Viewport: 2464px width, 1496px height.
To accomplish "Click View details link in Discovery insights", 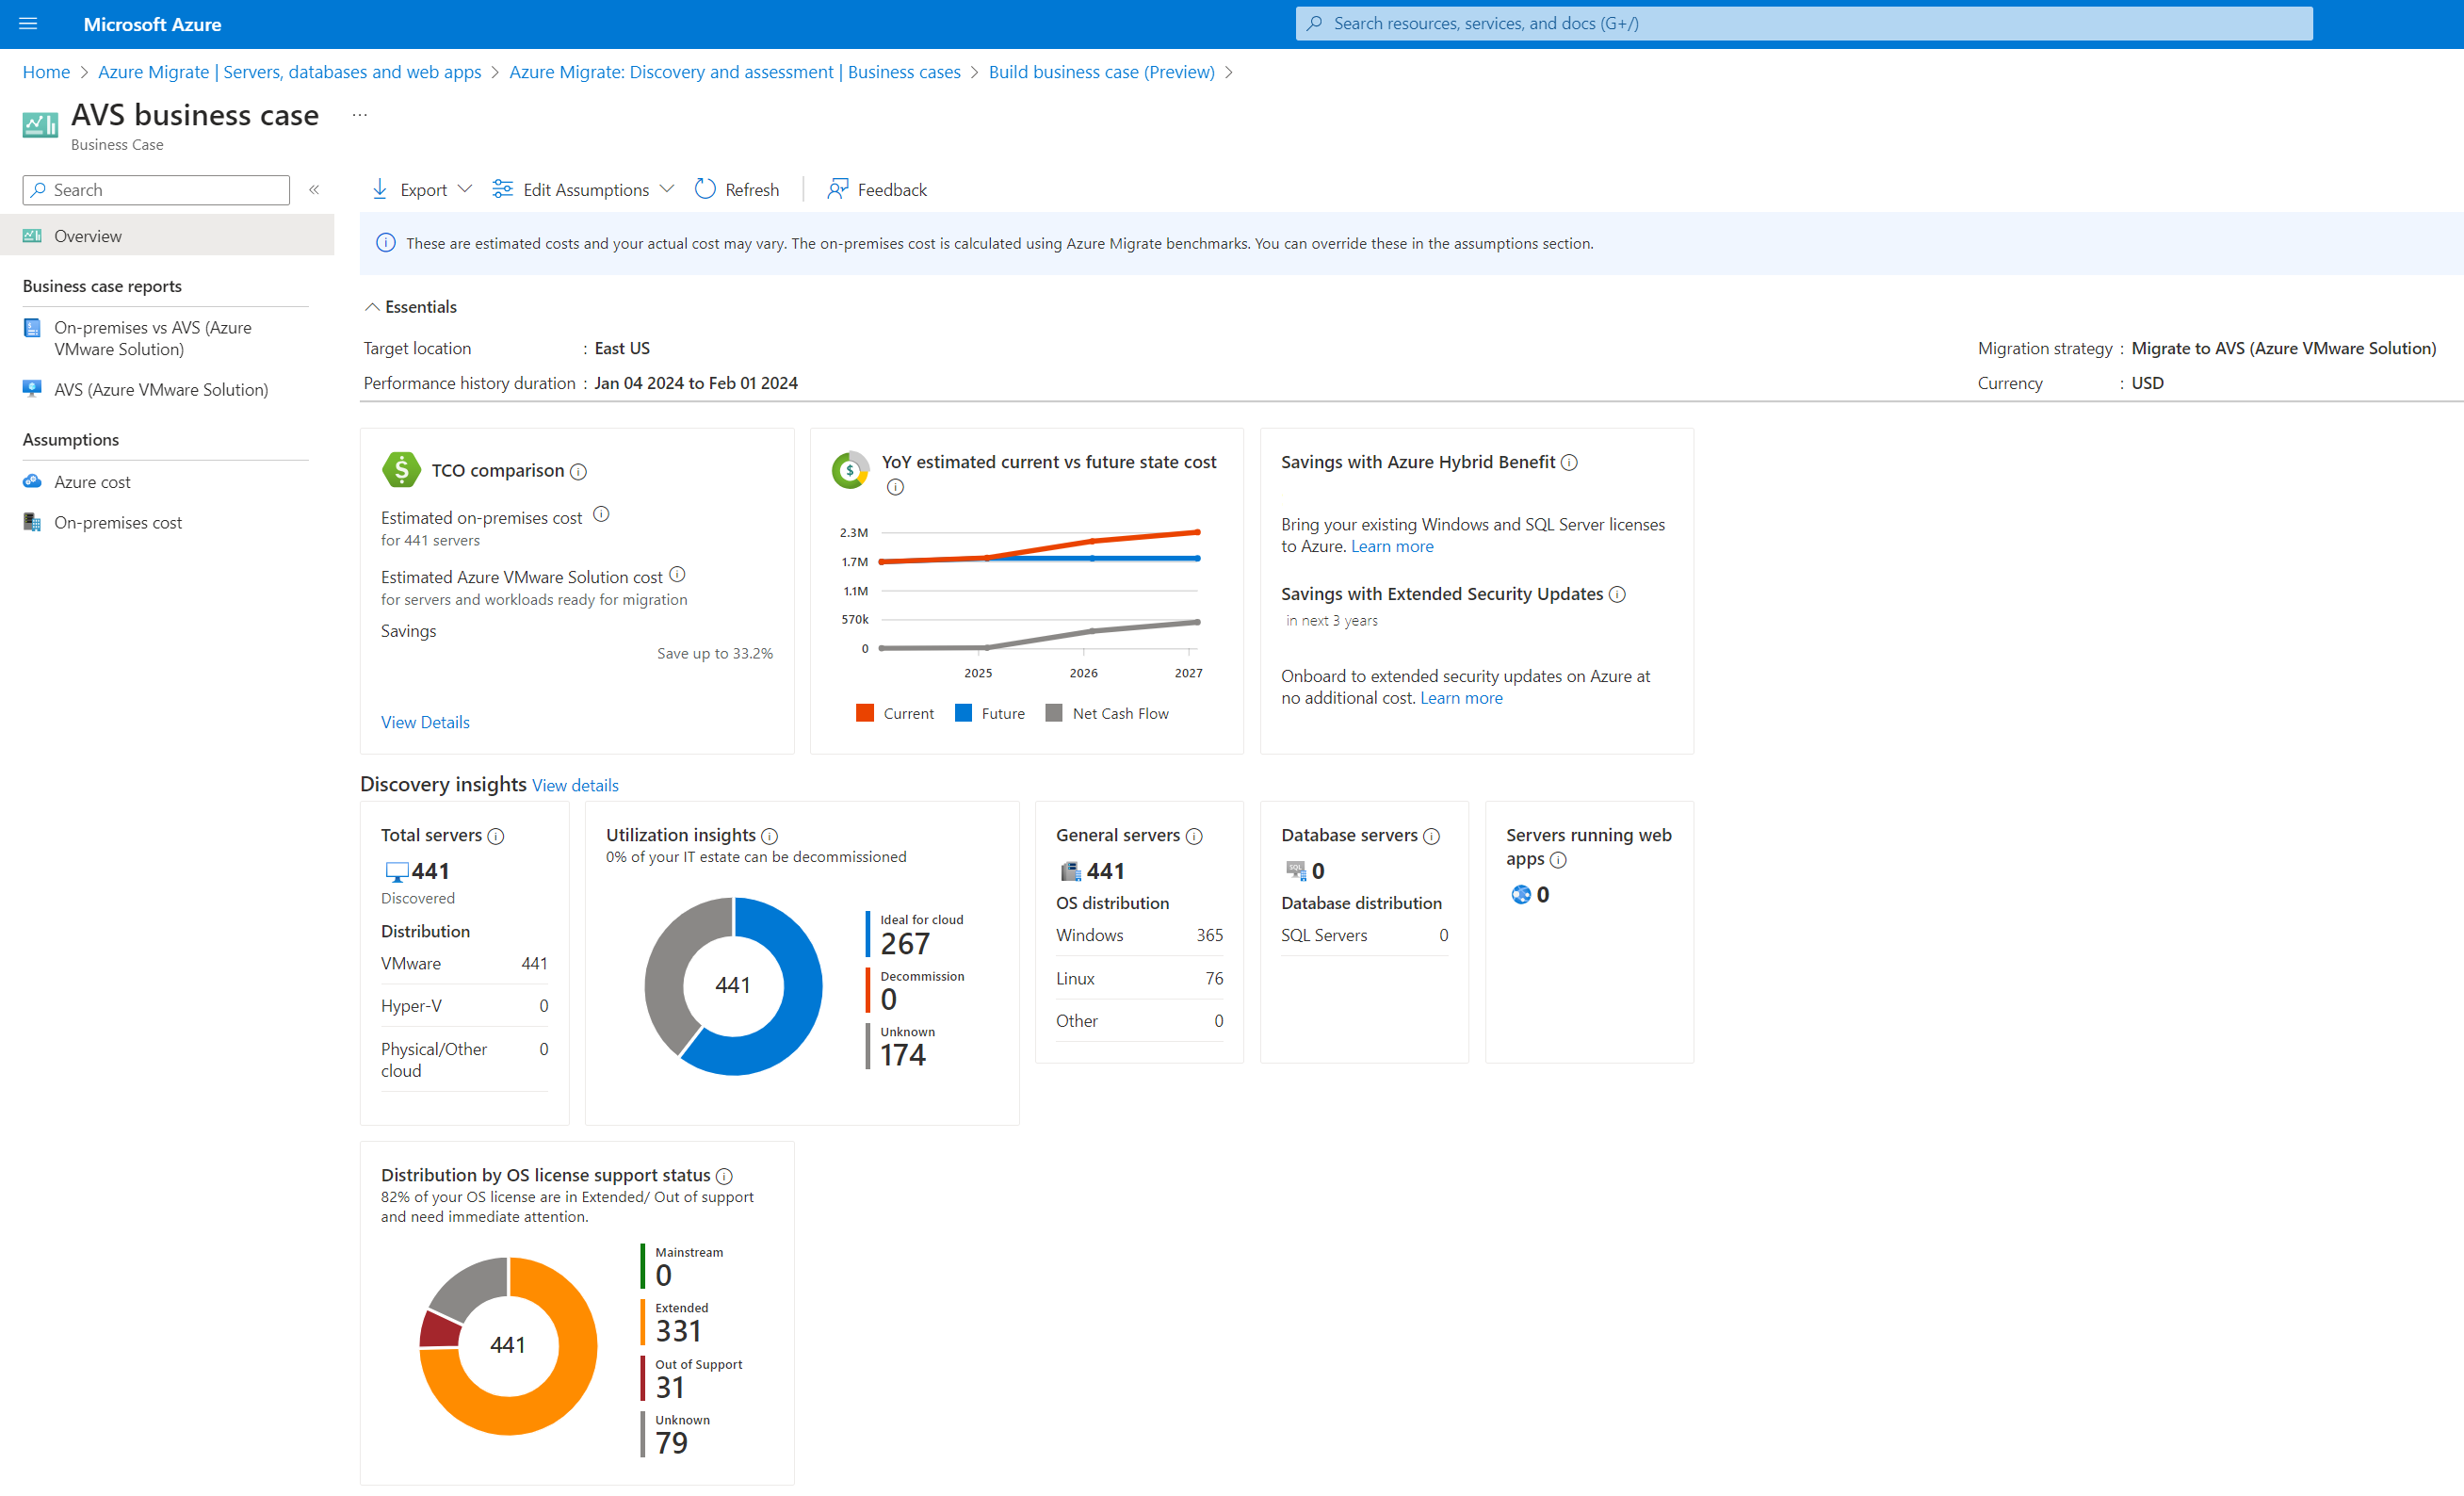I will 575,785.
